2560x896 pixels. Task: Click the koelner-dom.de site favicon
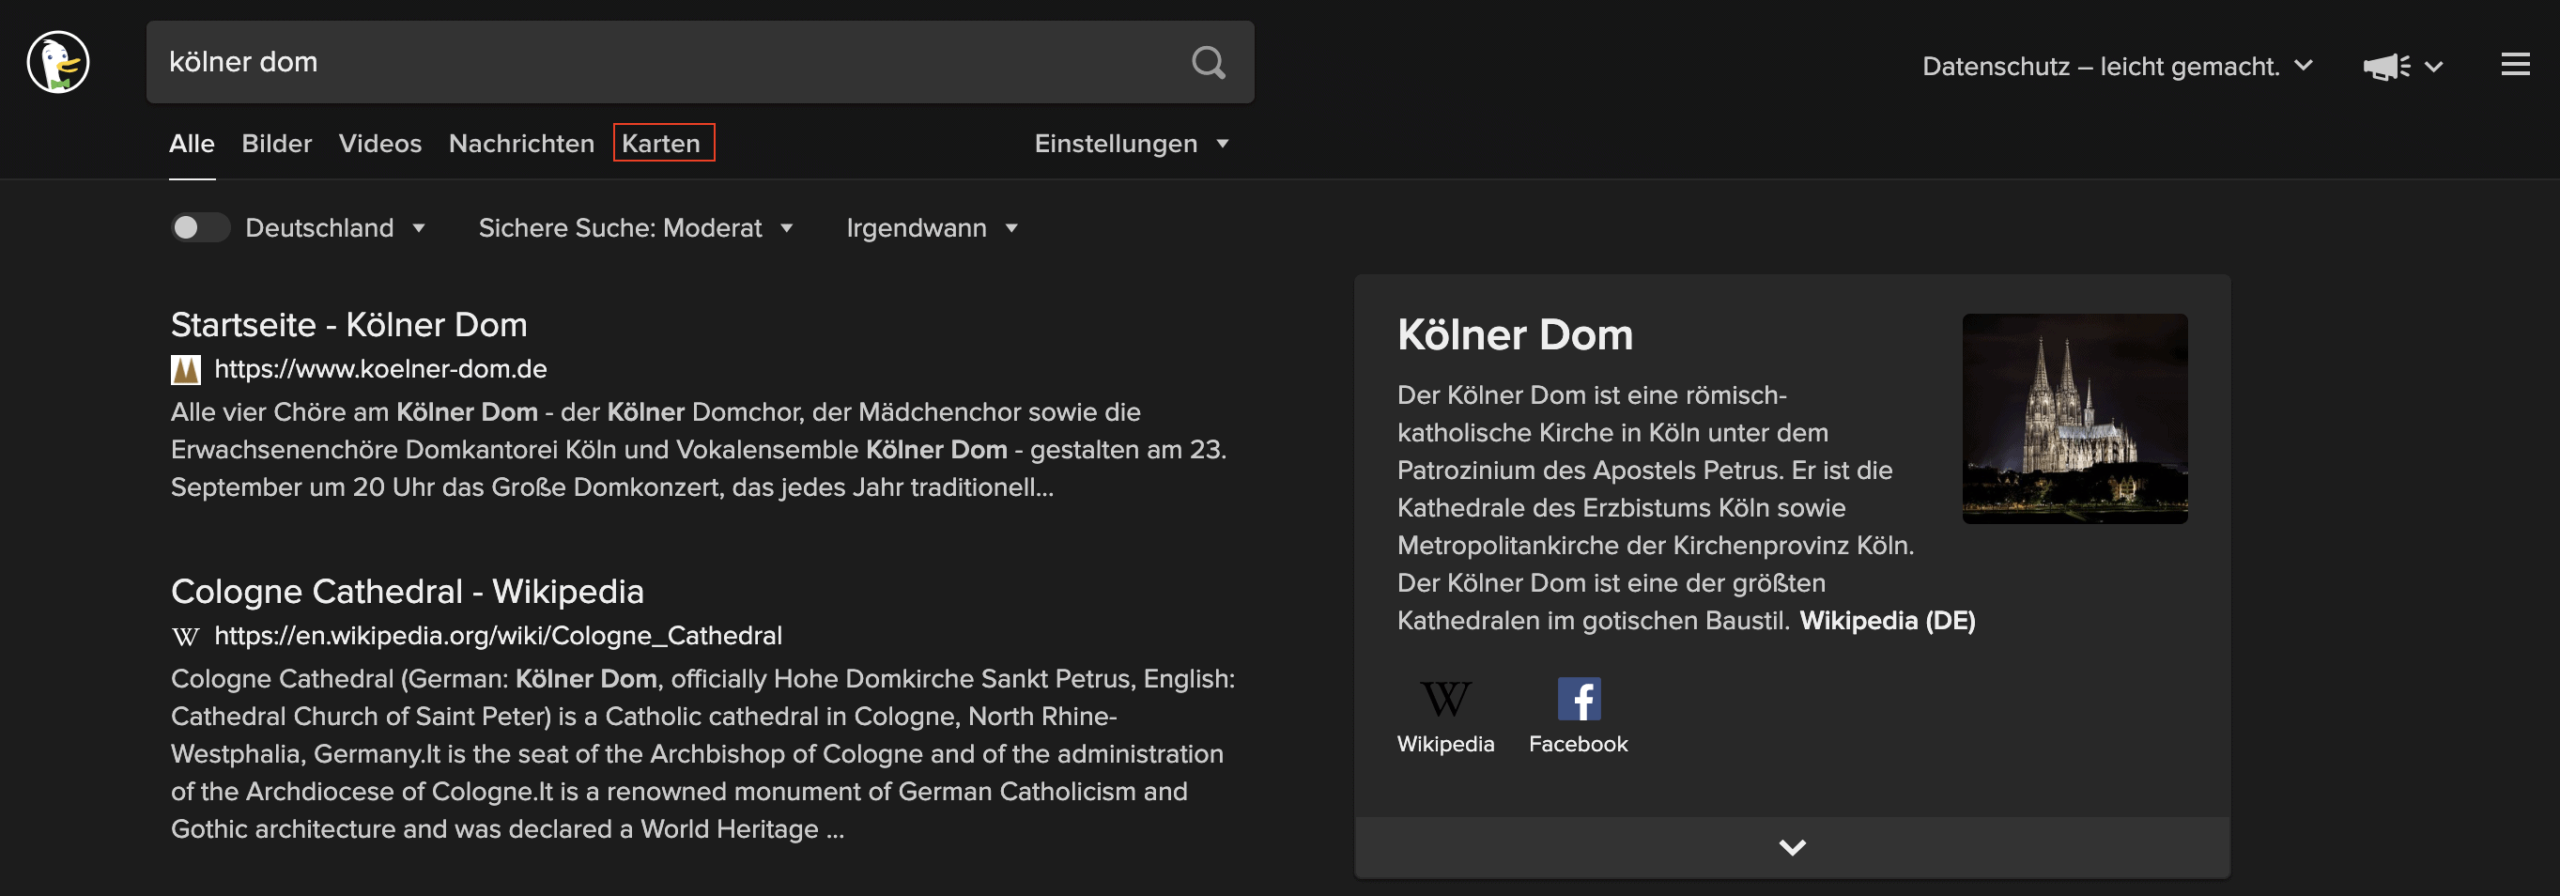pyautogui.click(x=187, y=369)
